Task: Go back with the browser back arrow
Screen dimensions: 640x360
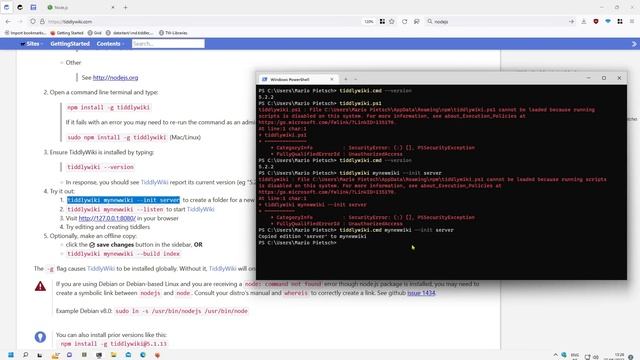Action: tap(8, 22)
